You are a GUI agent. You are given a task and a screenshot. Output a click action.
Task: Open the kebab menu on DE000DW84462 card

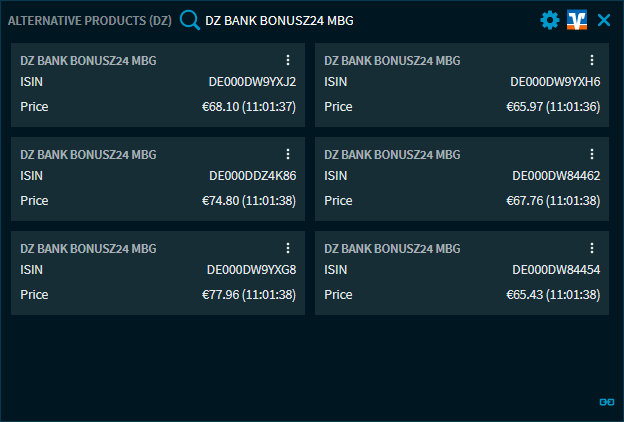click(592, 154)
